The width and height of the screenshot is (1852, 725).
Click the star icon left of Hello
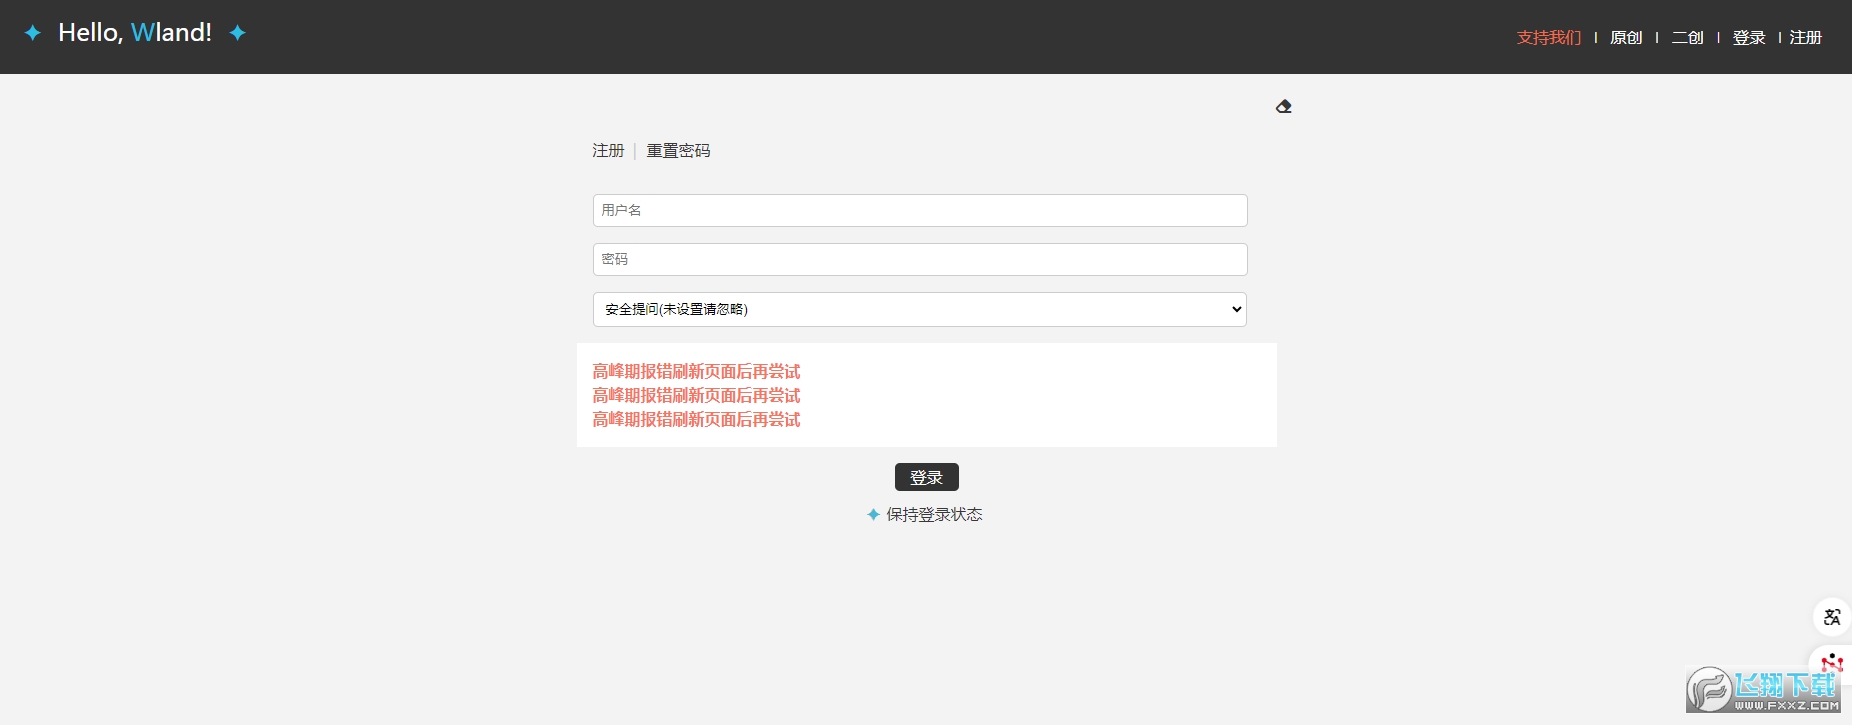[x=33, y=33]
